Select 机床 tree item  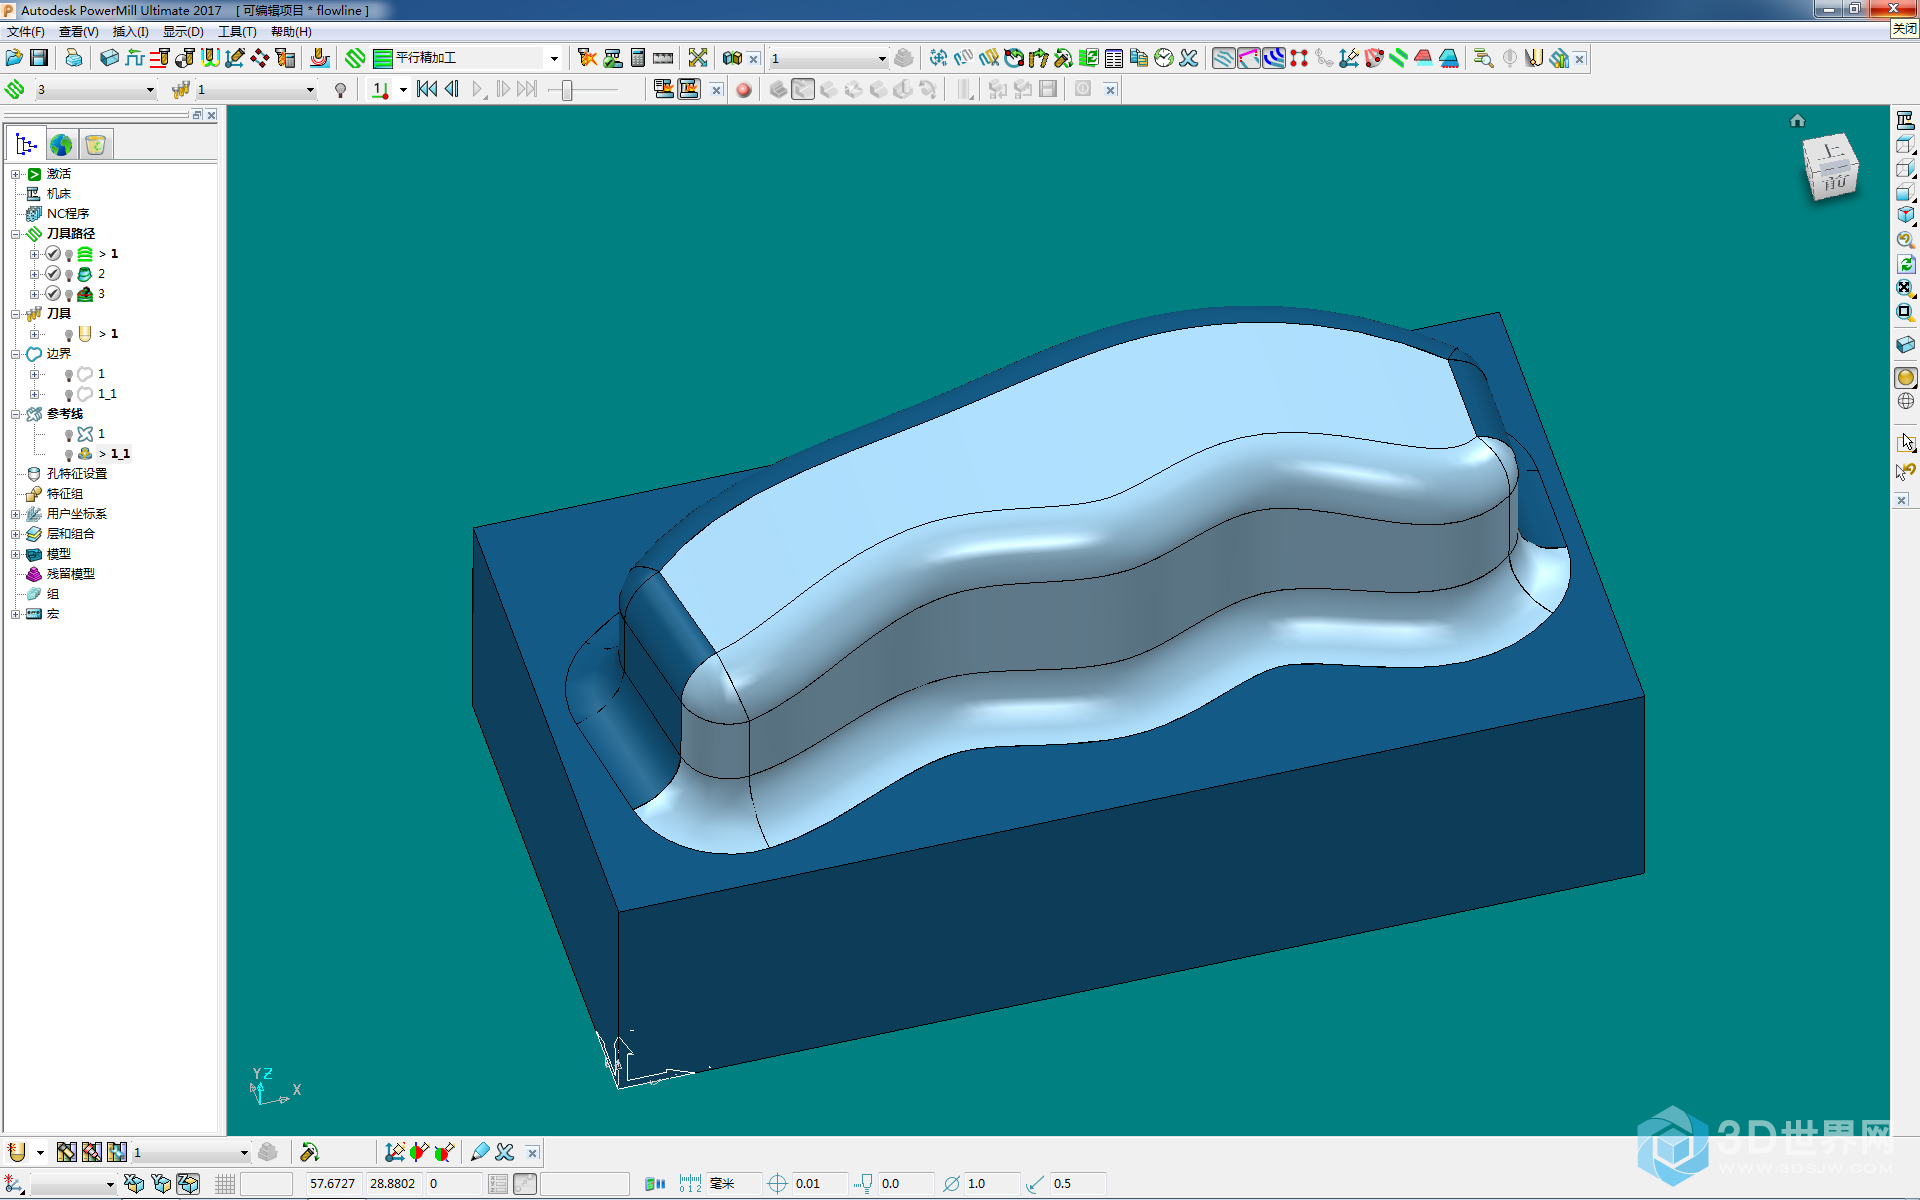(59, 194)
